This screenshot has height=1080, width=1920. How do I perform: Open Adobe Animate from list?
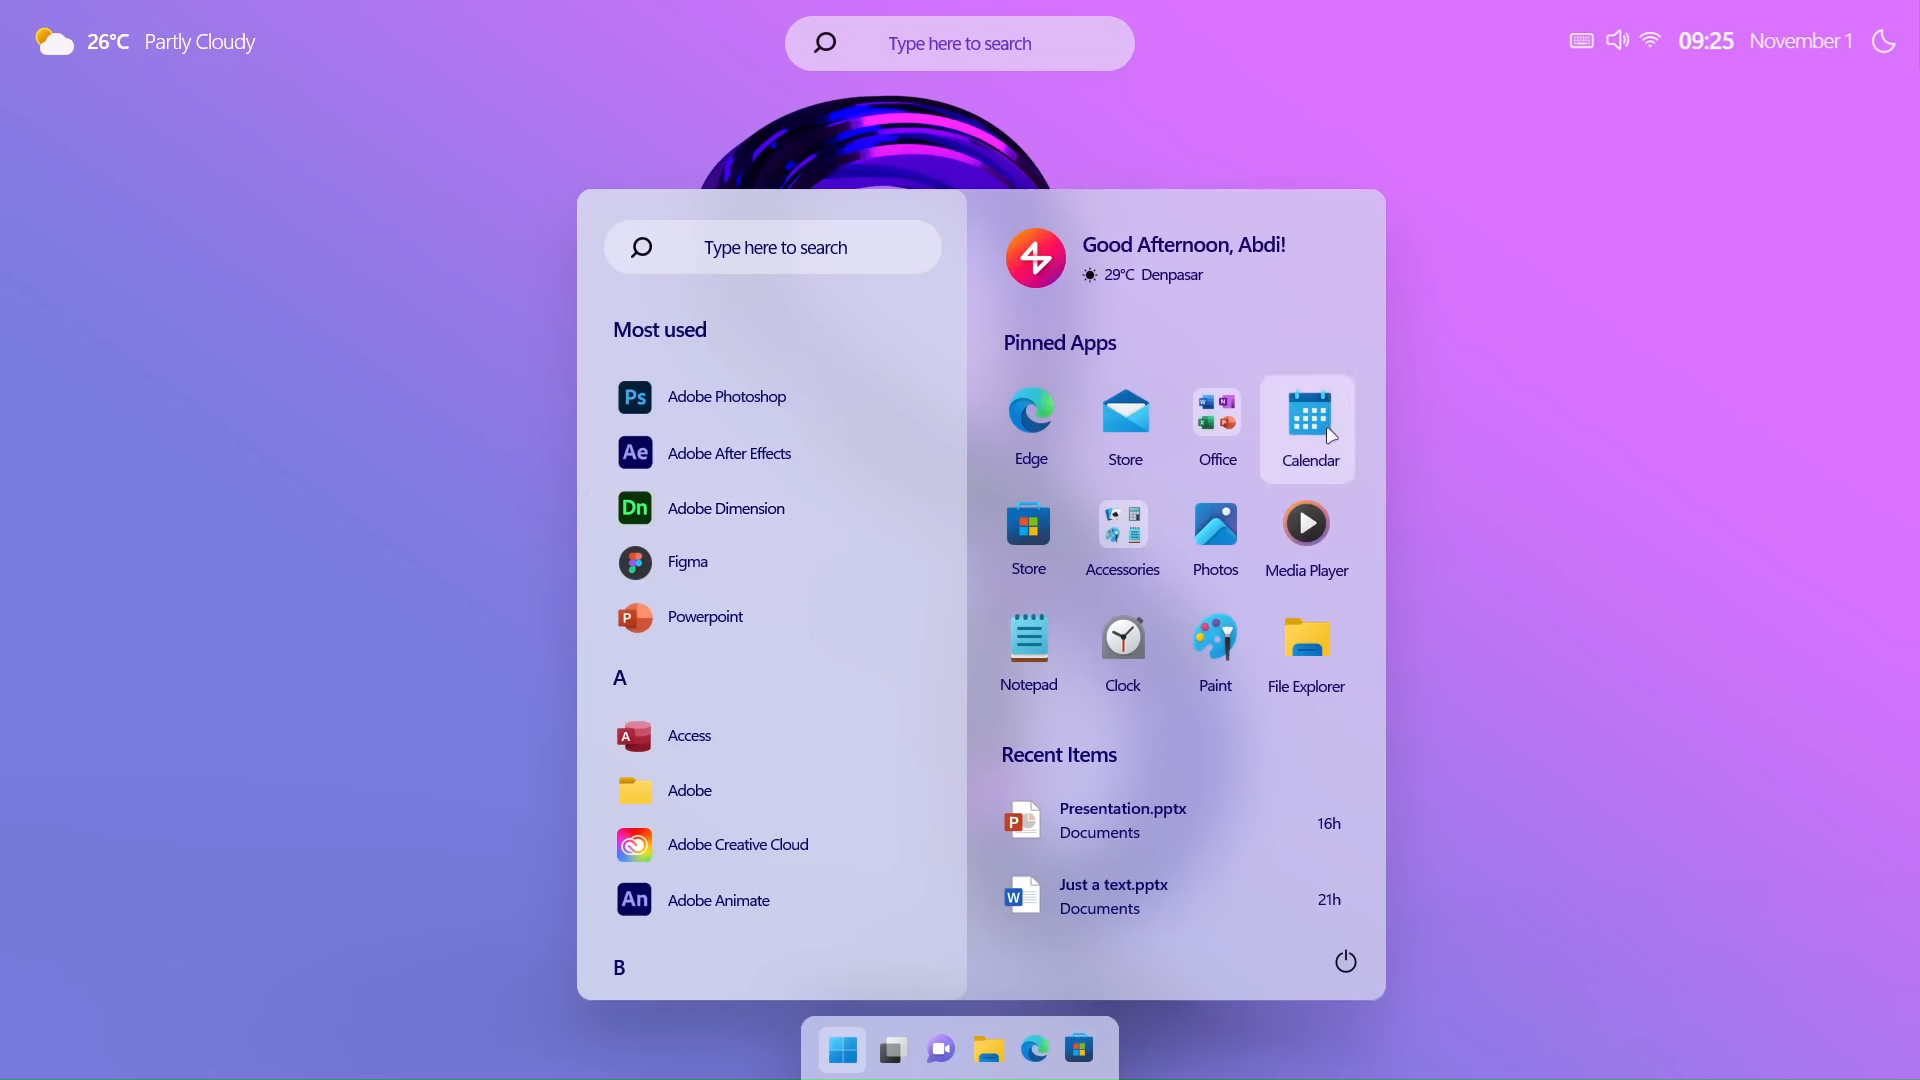click(x=719, y=899)
